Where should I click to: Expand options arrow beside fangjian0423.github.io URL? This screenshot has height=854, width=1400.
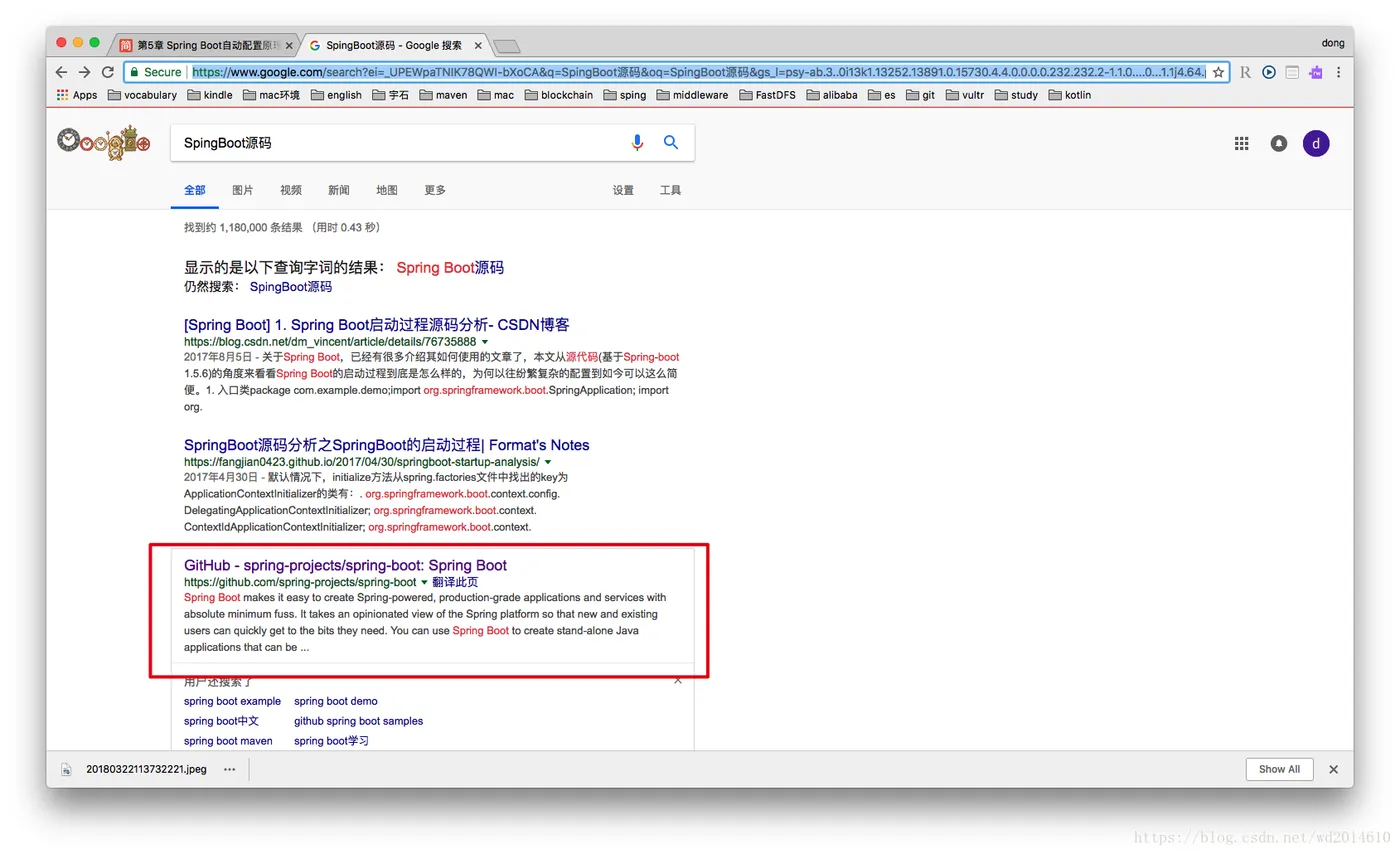(x=548, y=462)
